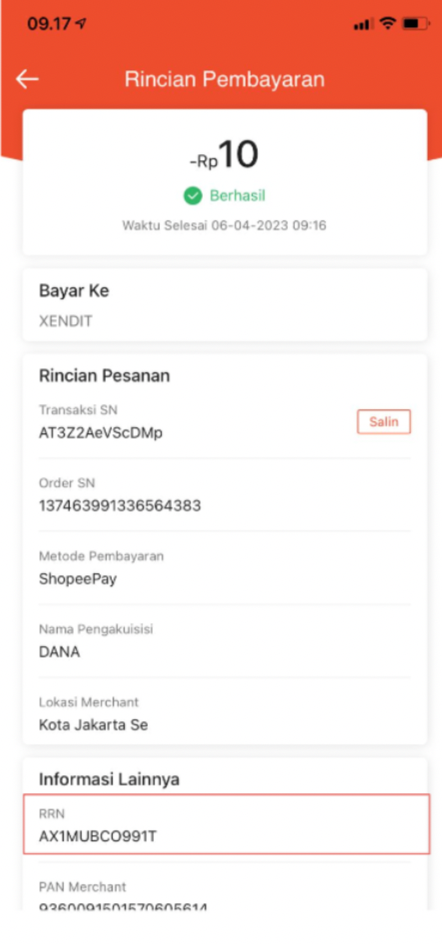This screenshot has height=944, width=442.
Task: Select the Transaksi SN value AT3Z2AeVScDMp
Action: click(x=101, y=432)
